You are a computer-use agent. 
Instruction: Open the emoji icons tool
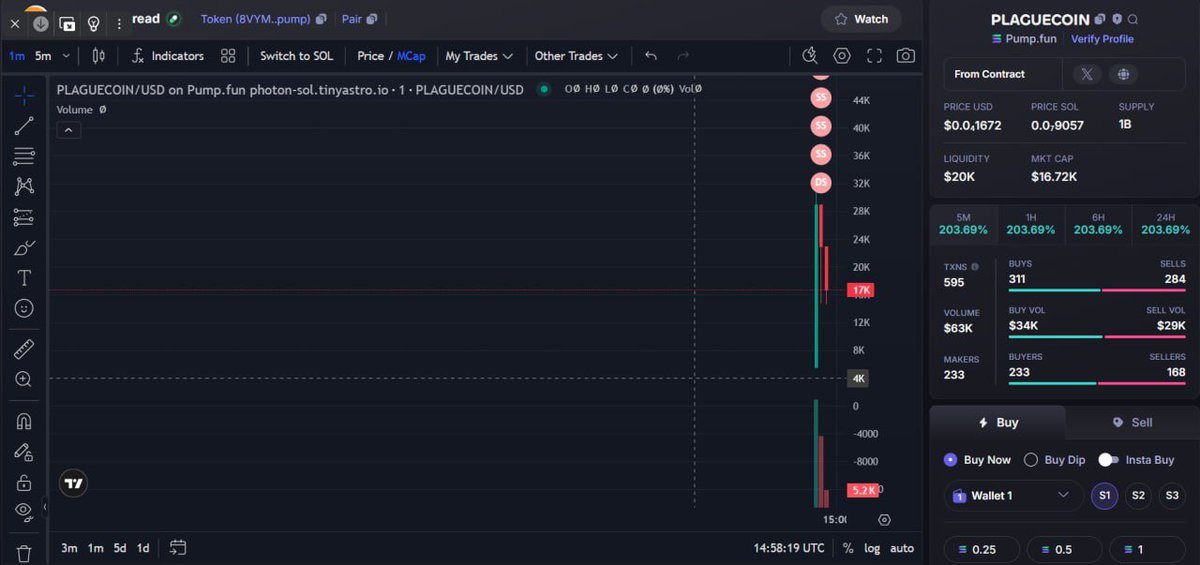[24, 308]
